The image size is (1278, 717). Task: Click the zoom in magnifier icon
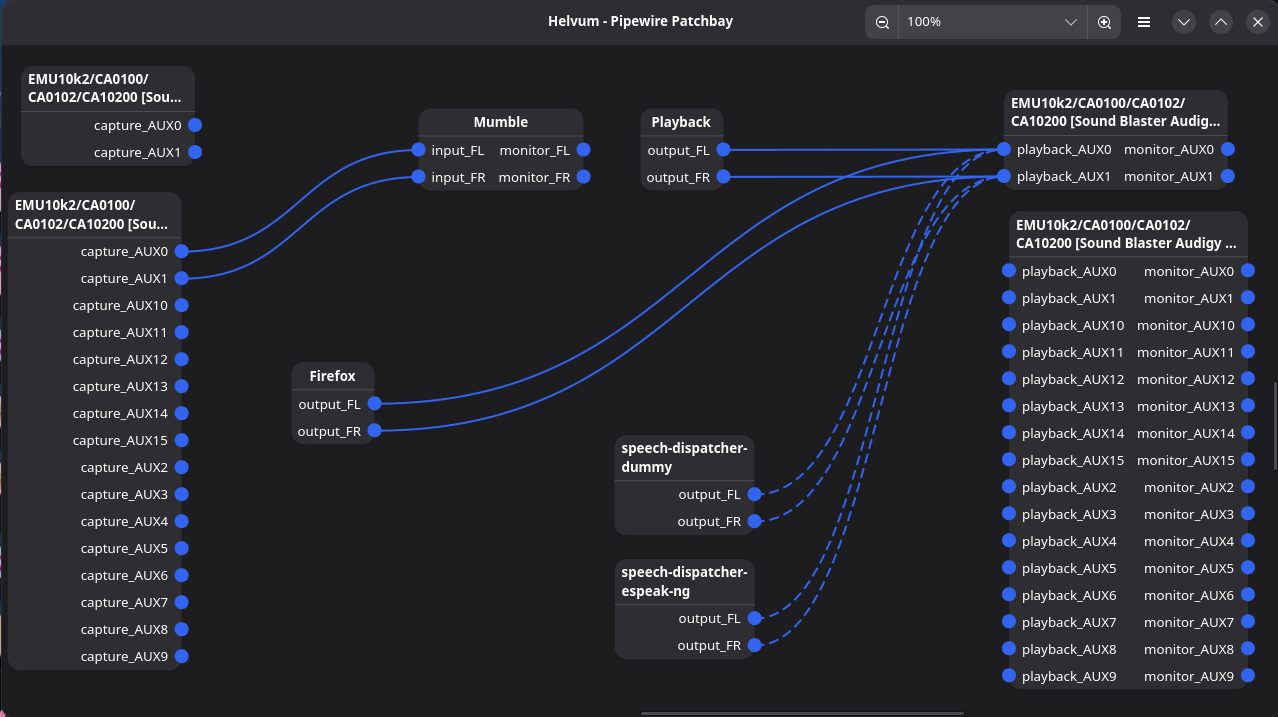[x=1104, y=22]
